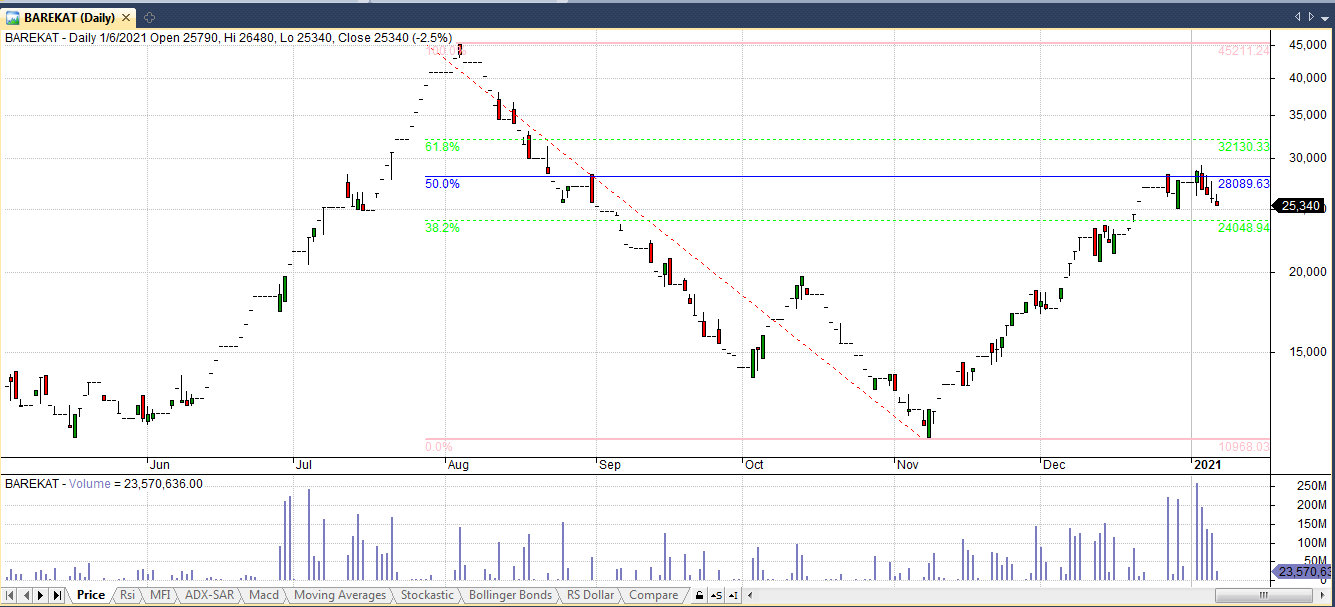
Task: Click the add new chart tab icon
Action: [149, 17]
